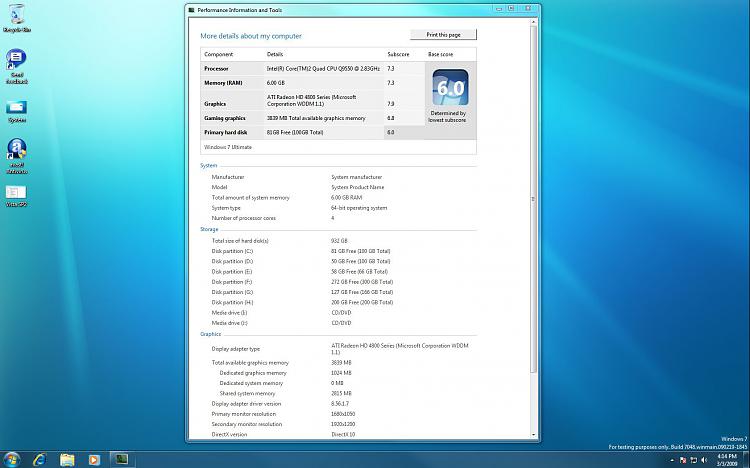This screenshot has width=750, height=468.
Task: Minimize the Performance Information window
Action: click(499, 9)
